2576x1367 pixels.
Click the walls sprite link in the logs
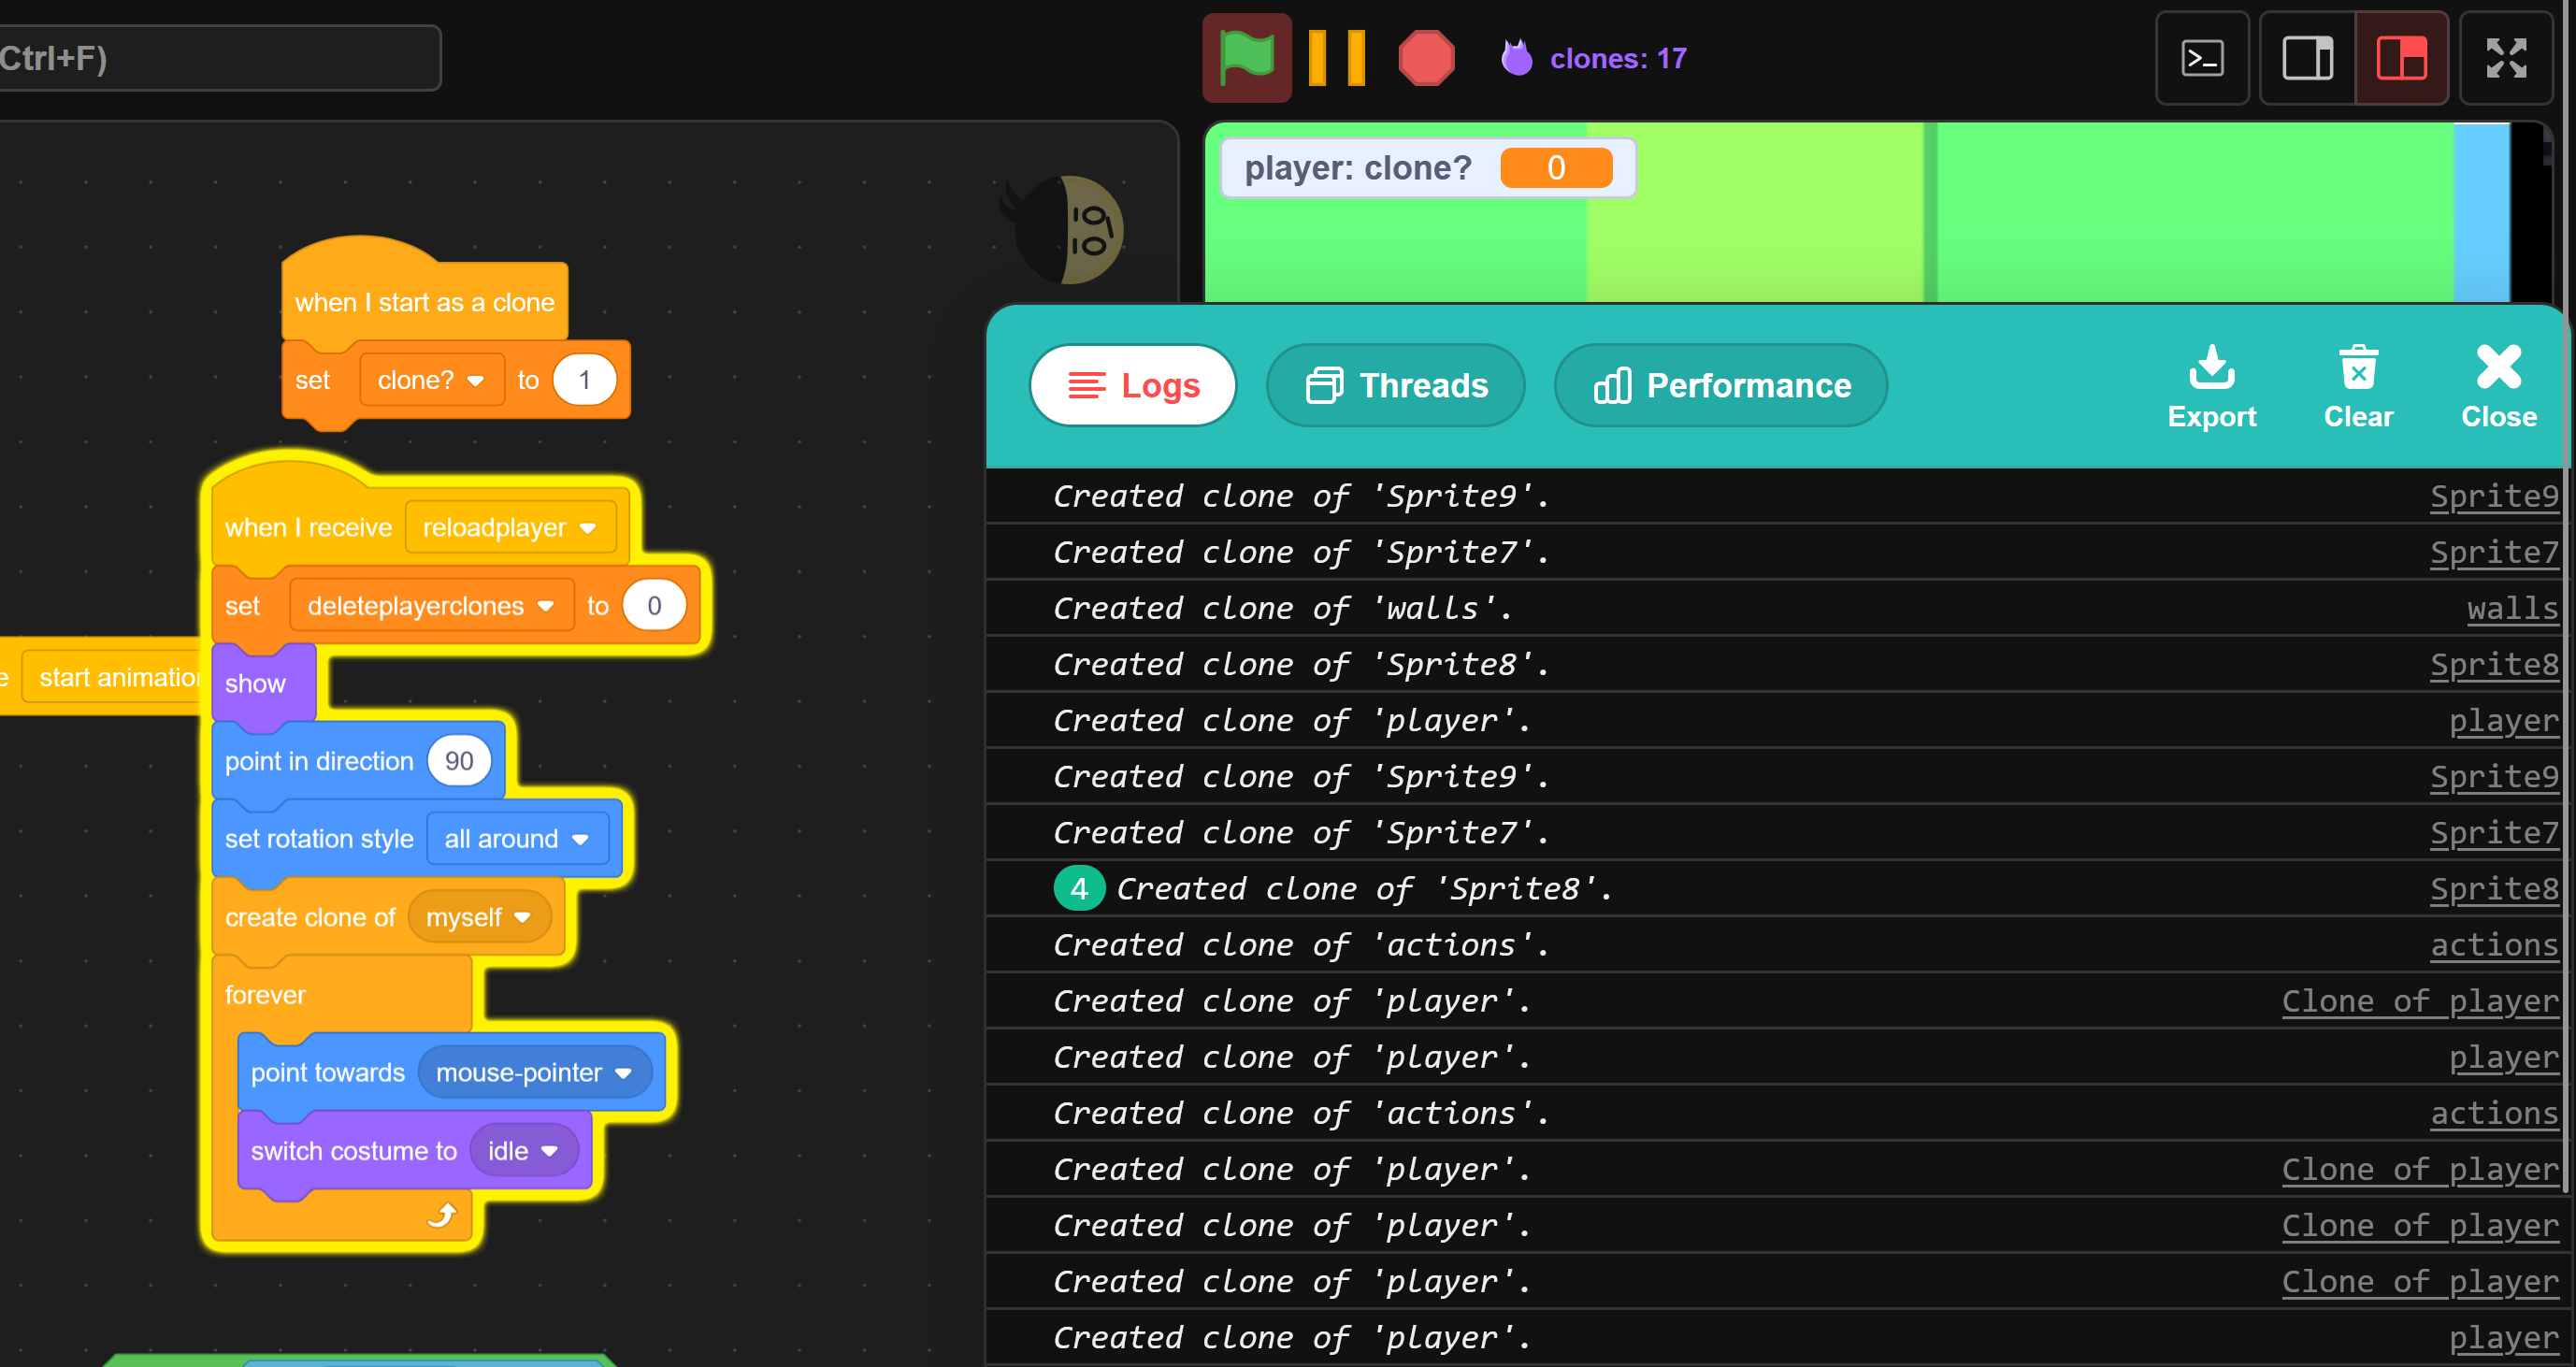[x=2513, y=608]
